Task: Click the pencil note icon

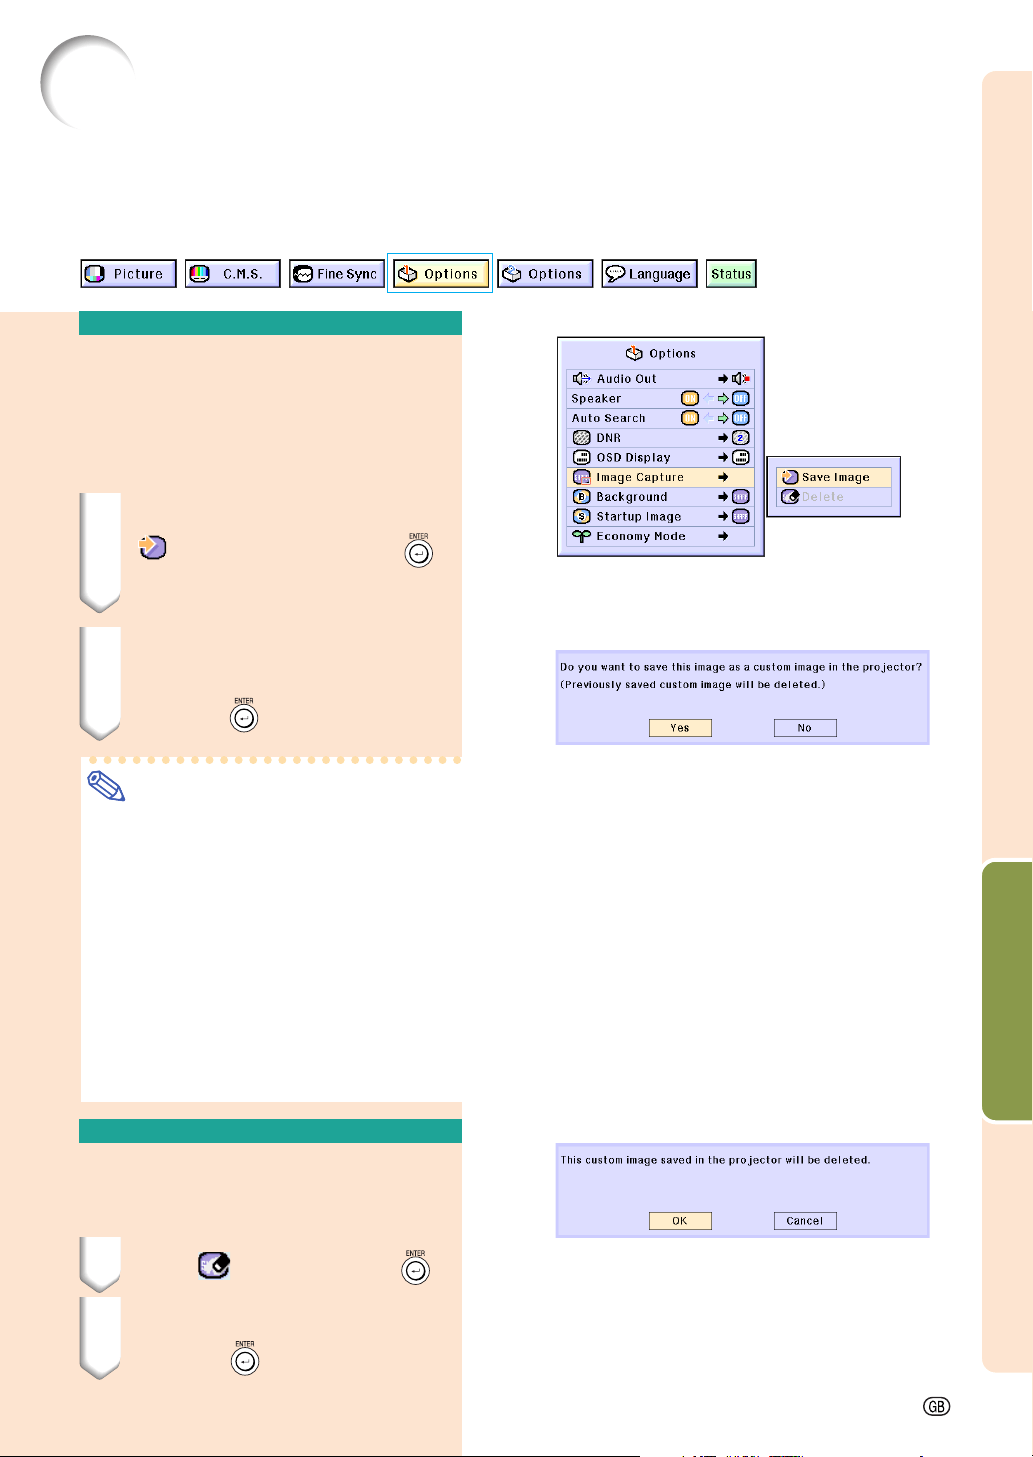Action: click(106, 785)
